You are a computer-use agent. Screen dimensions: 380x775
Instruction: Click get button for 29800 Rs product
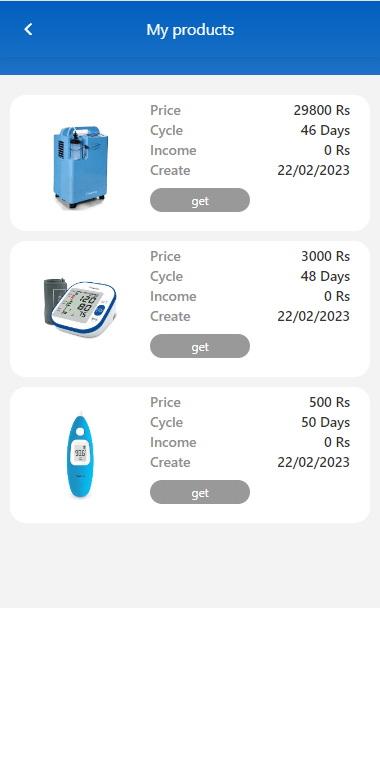[x=200, y=200]
